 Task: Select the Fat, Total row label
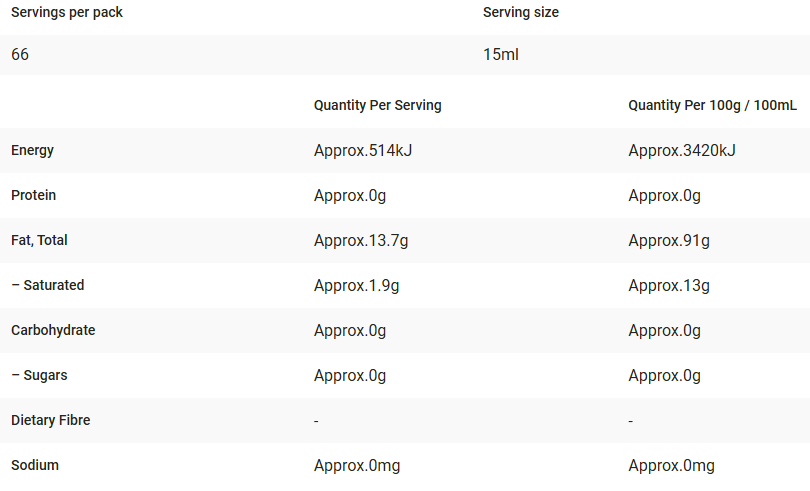[x=40, y=241]
